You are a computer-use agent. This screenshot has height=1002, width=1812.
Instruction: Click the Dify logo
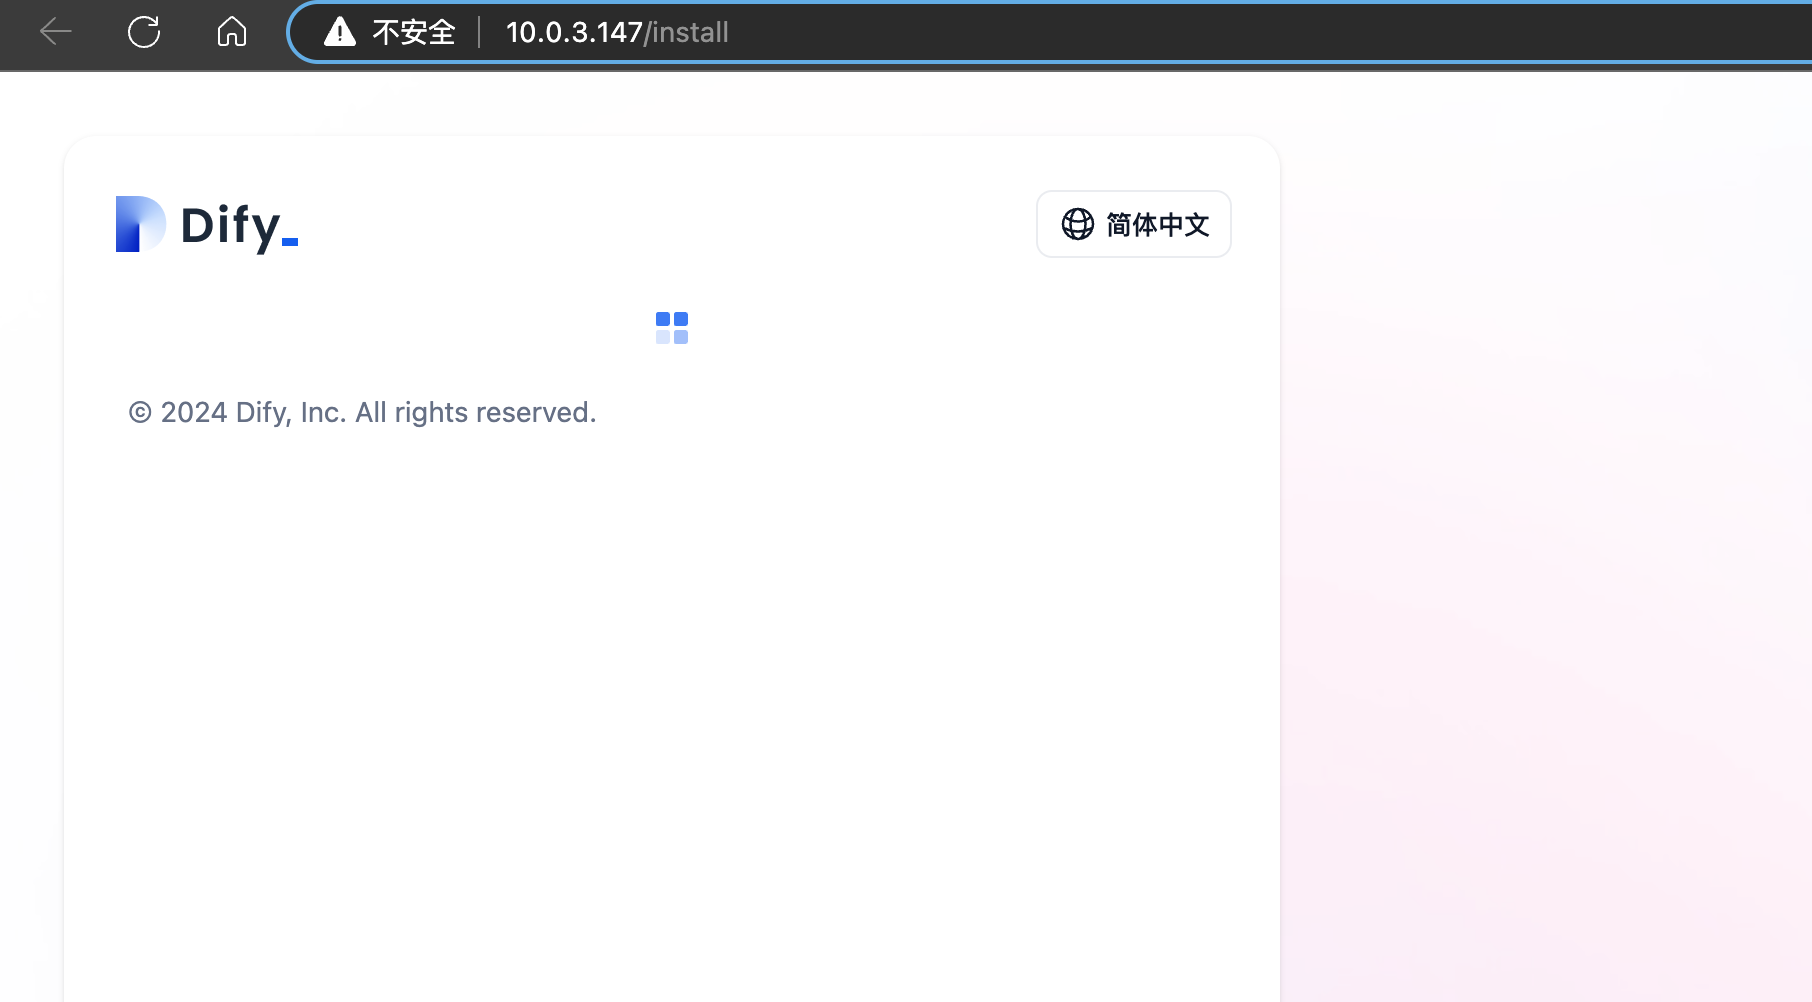pos(207,224)
